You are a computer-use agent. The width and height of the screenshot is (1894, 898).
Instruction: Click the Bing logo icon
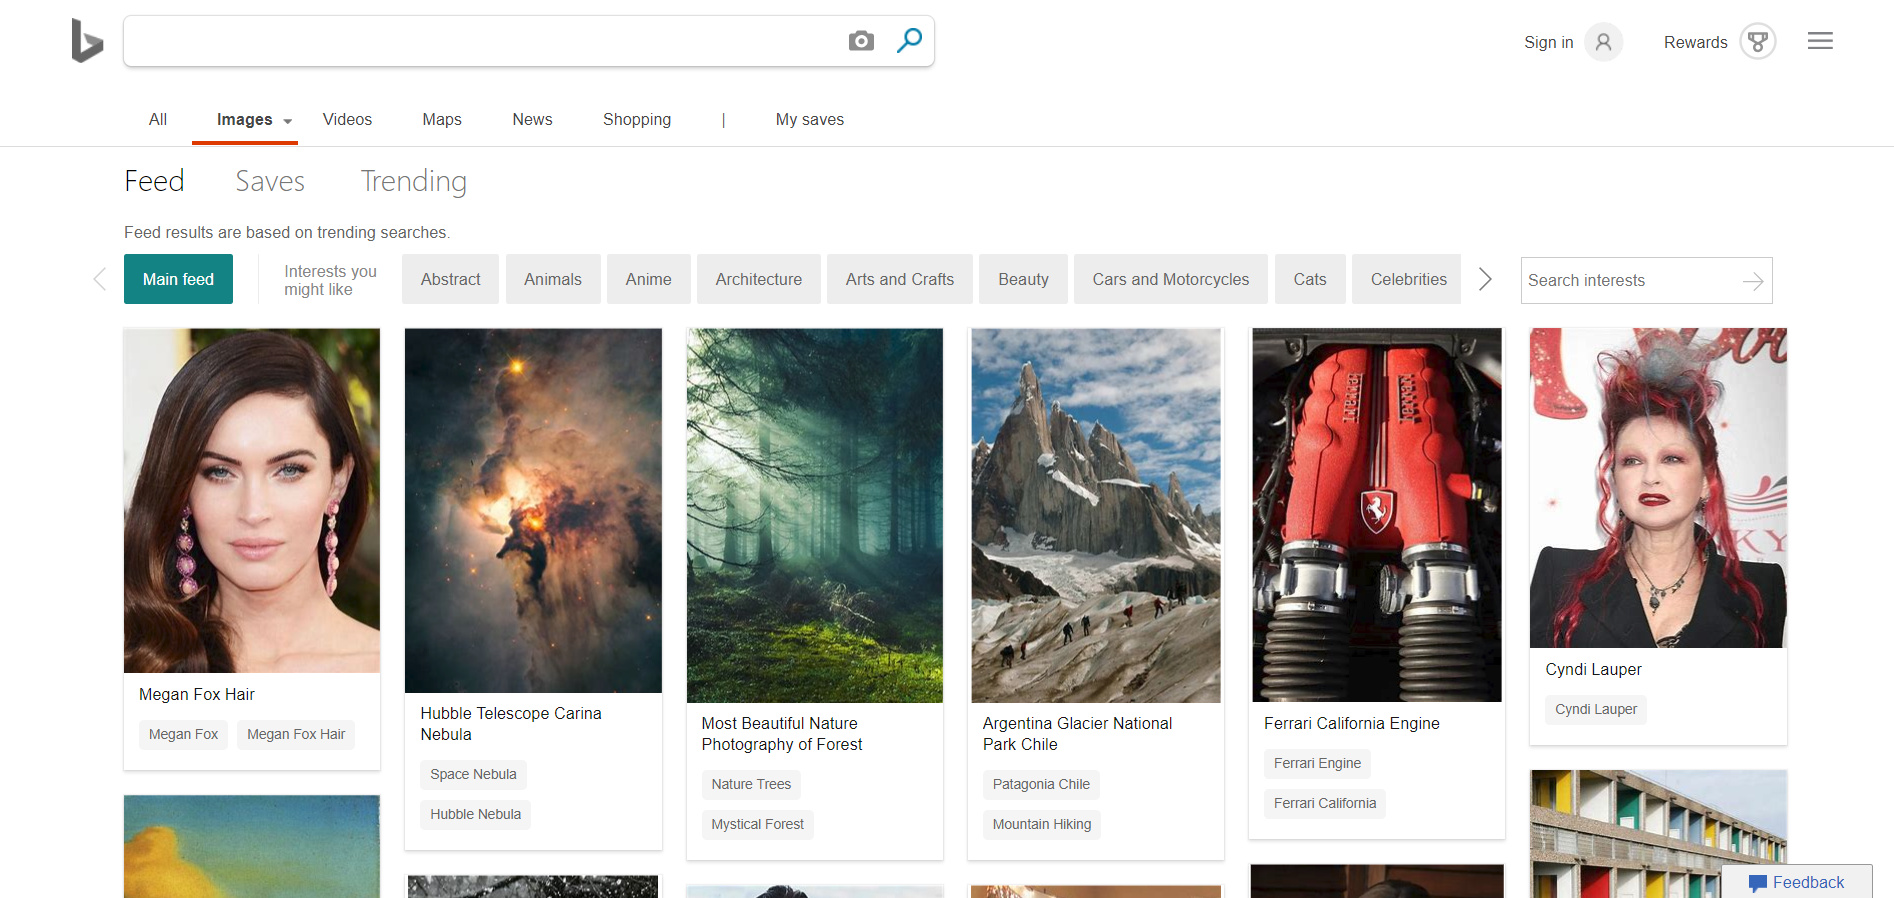(x=87, y=41)
